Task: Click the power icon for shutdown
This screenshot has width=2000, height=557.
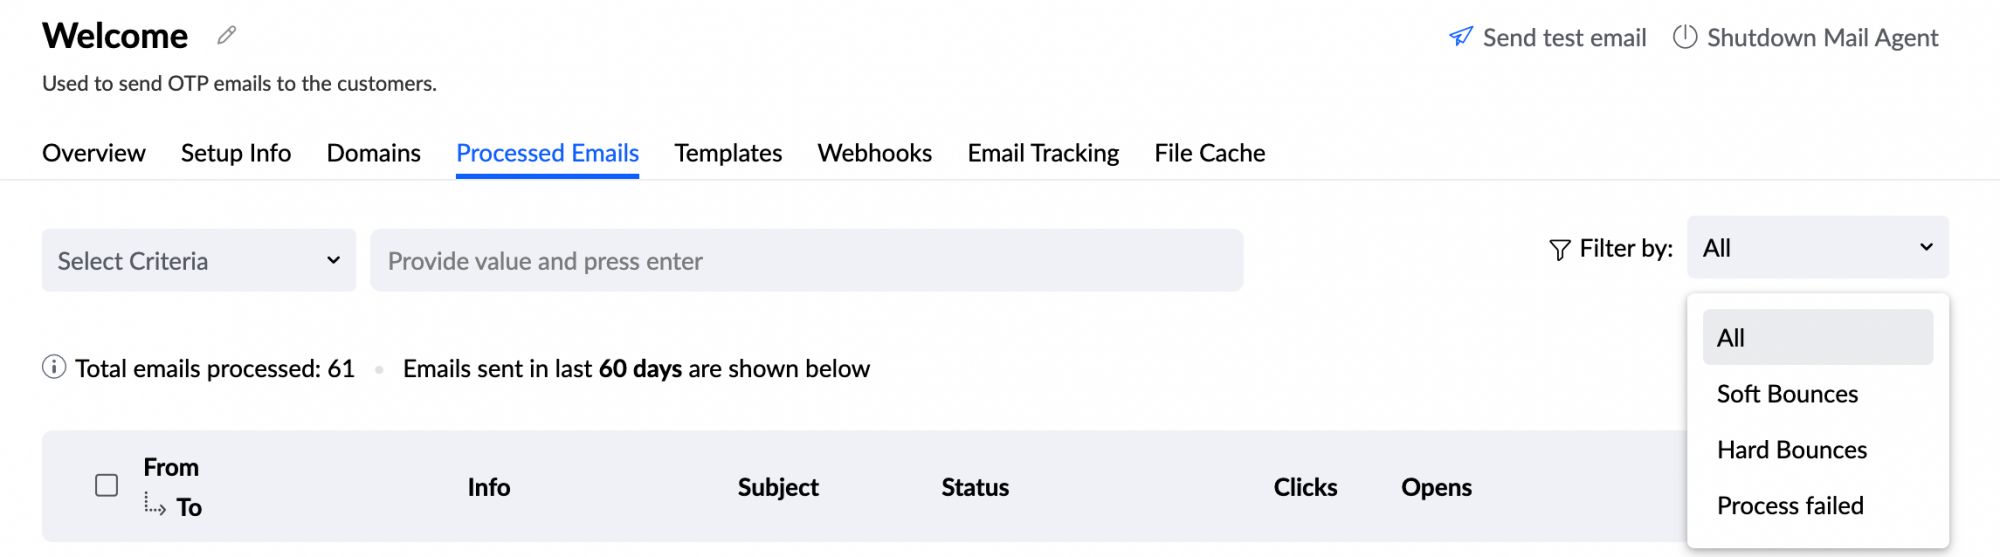Action: click(x=1685, y=37)
